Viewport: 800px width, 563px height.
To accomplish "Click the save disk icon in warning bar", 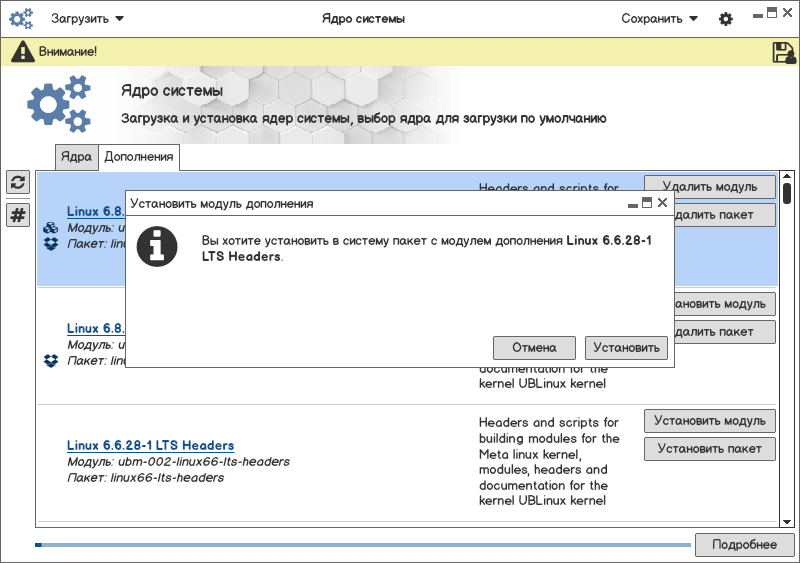I will pyautogui.click(x=784, y=52).
